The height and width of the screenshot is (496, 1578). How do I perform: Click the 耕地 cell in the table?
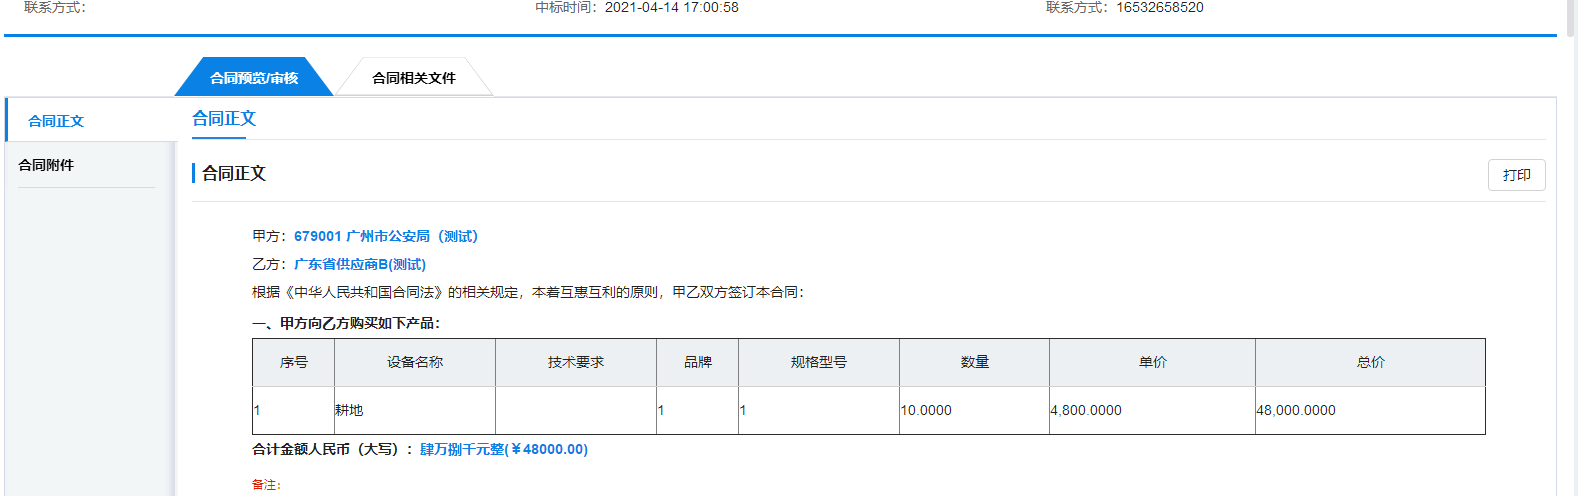[x=349, y=410]
